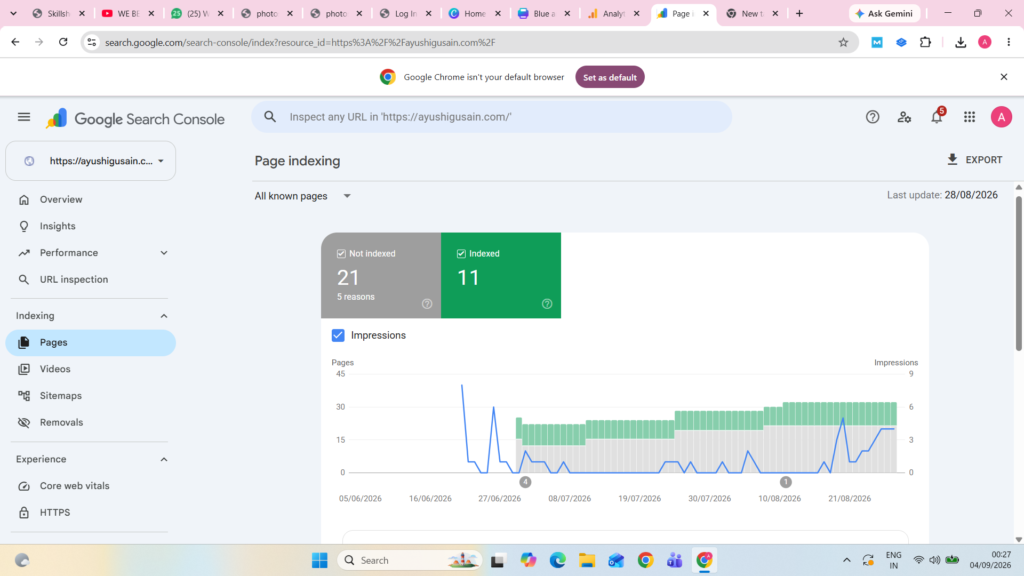Open Windows Start menu
The height and width of the screenshot is (576, 1024).
319,560
